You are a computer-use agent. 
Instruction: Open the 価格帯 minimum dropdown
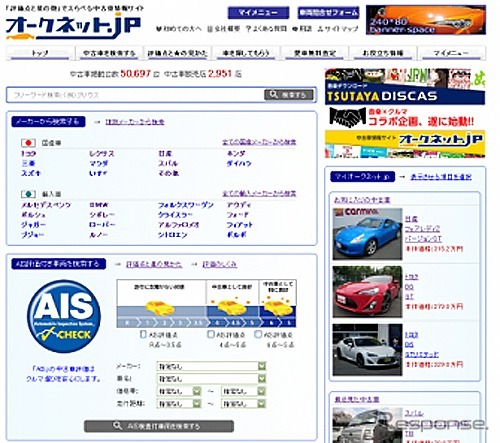pos(179,391)
